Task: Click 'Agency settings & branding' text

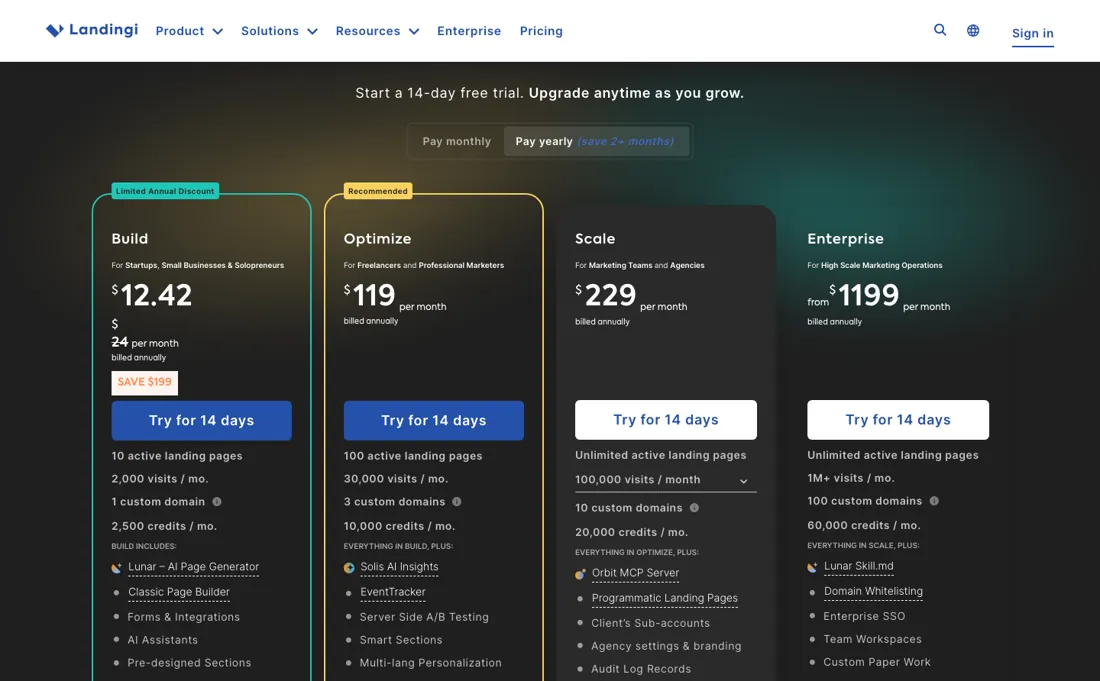Action: point(666,646)
